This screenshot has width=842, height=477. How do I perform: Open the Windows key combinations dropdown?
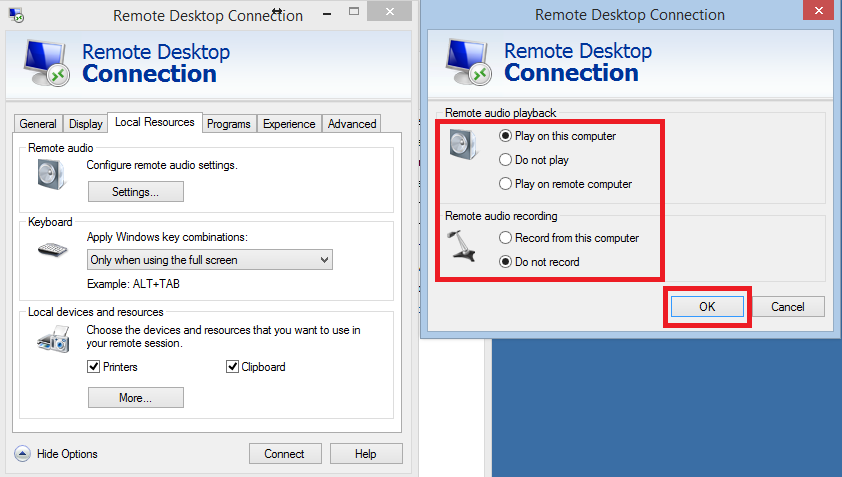[210, 259]
